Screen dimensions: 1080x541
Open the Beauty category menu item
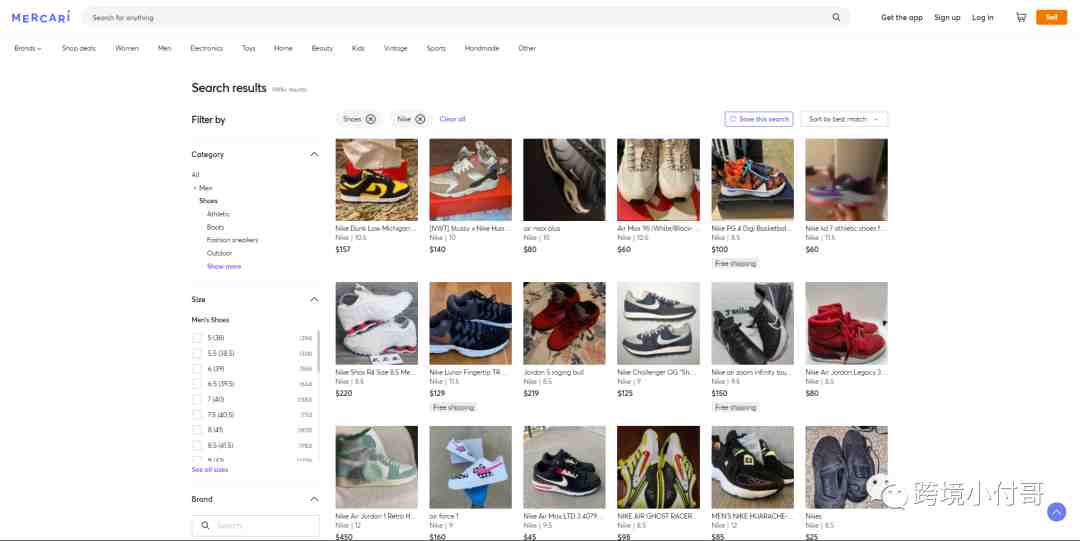[x=322, y=48]
